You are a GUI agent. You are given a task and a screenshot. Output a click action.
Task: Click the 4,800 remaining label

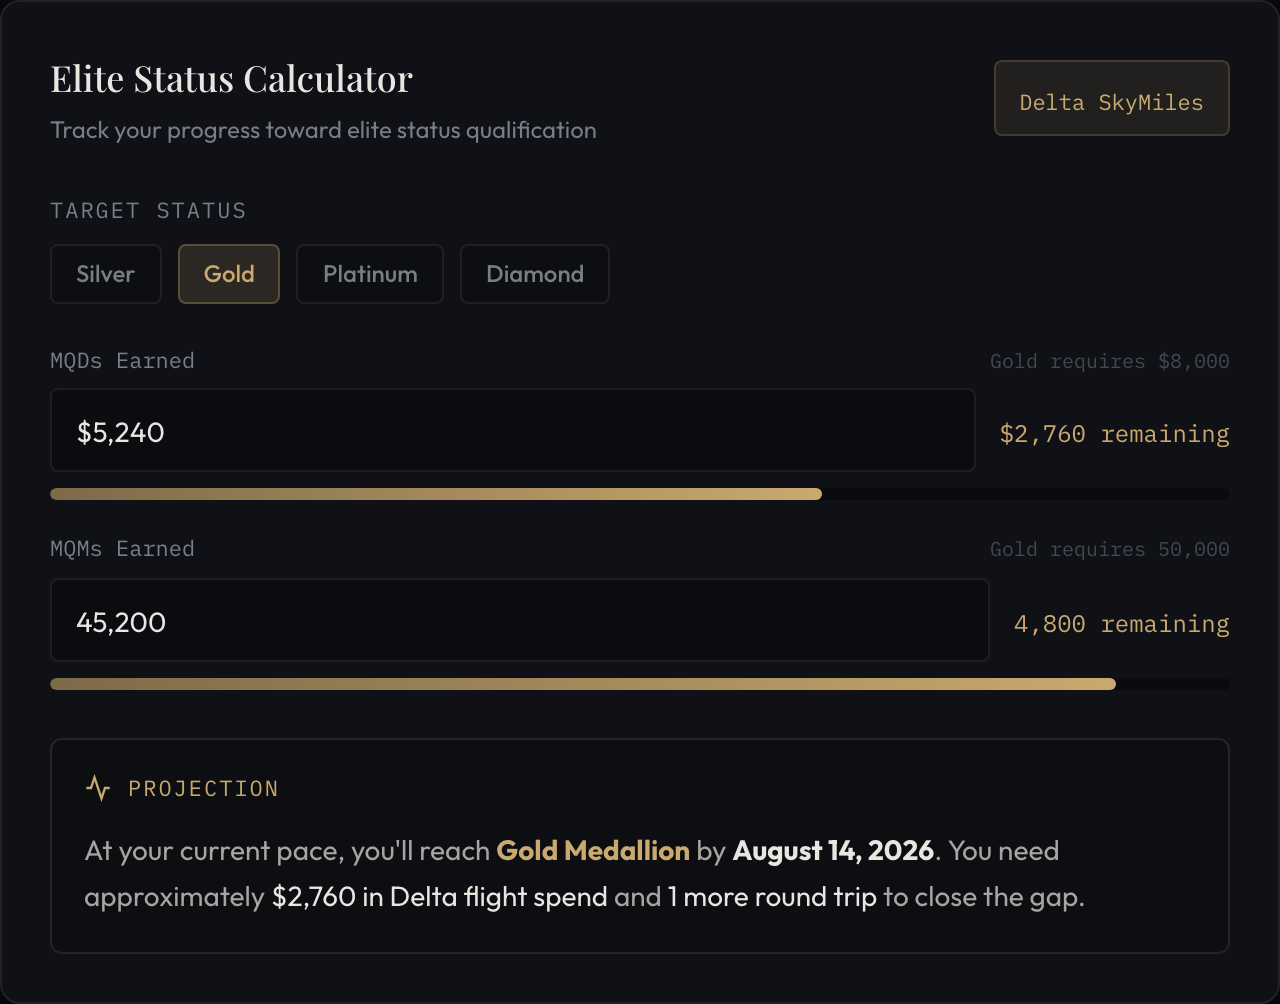pos(1120,623)
